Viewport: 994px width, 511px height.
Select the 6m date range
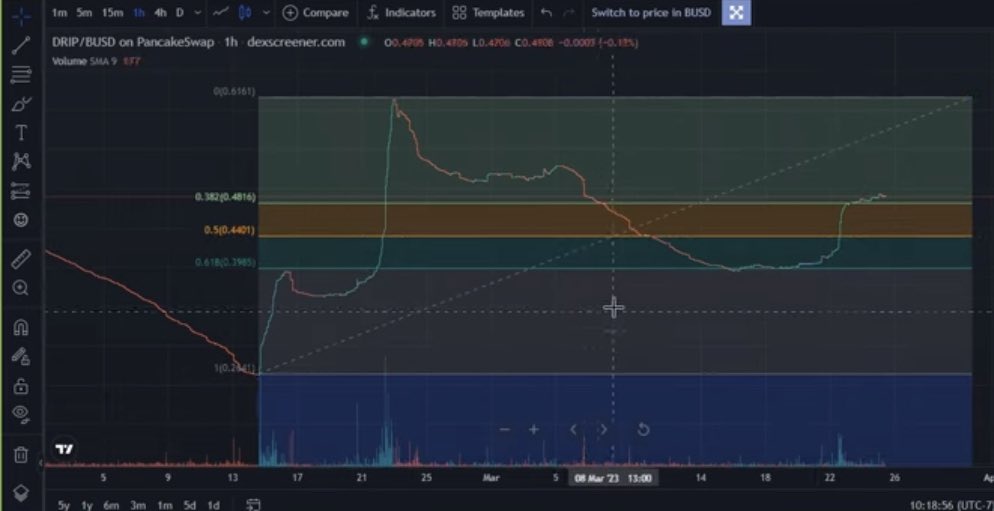(112, 505)
